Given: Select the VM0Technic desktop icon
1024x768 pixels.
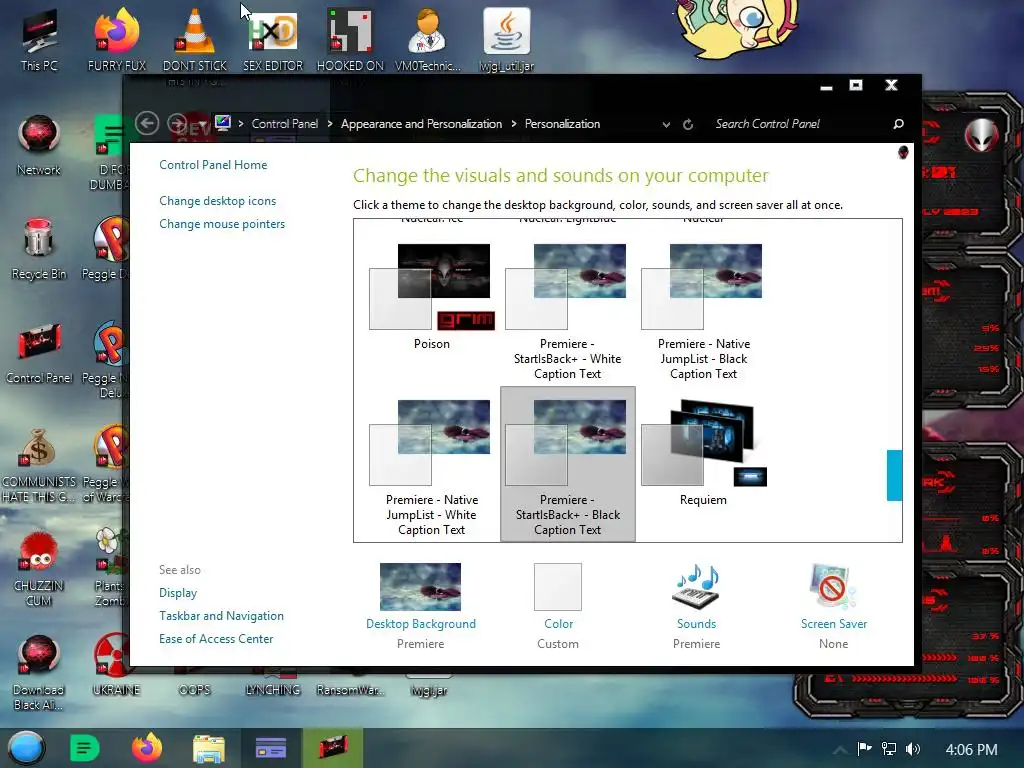Looking at the screenshot, I should (x=428, y=40).
